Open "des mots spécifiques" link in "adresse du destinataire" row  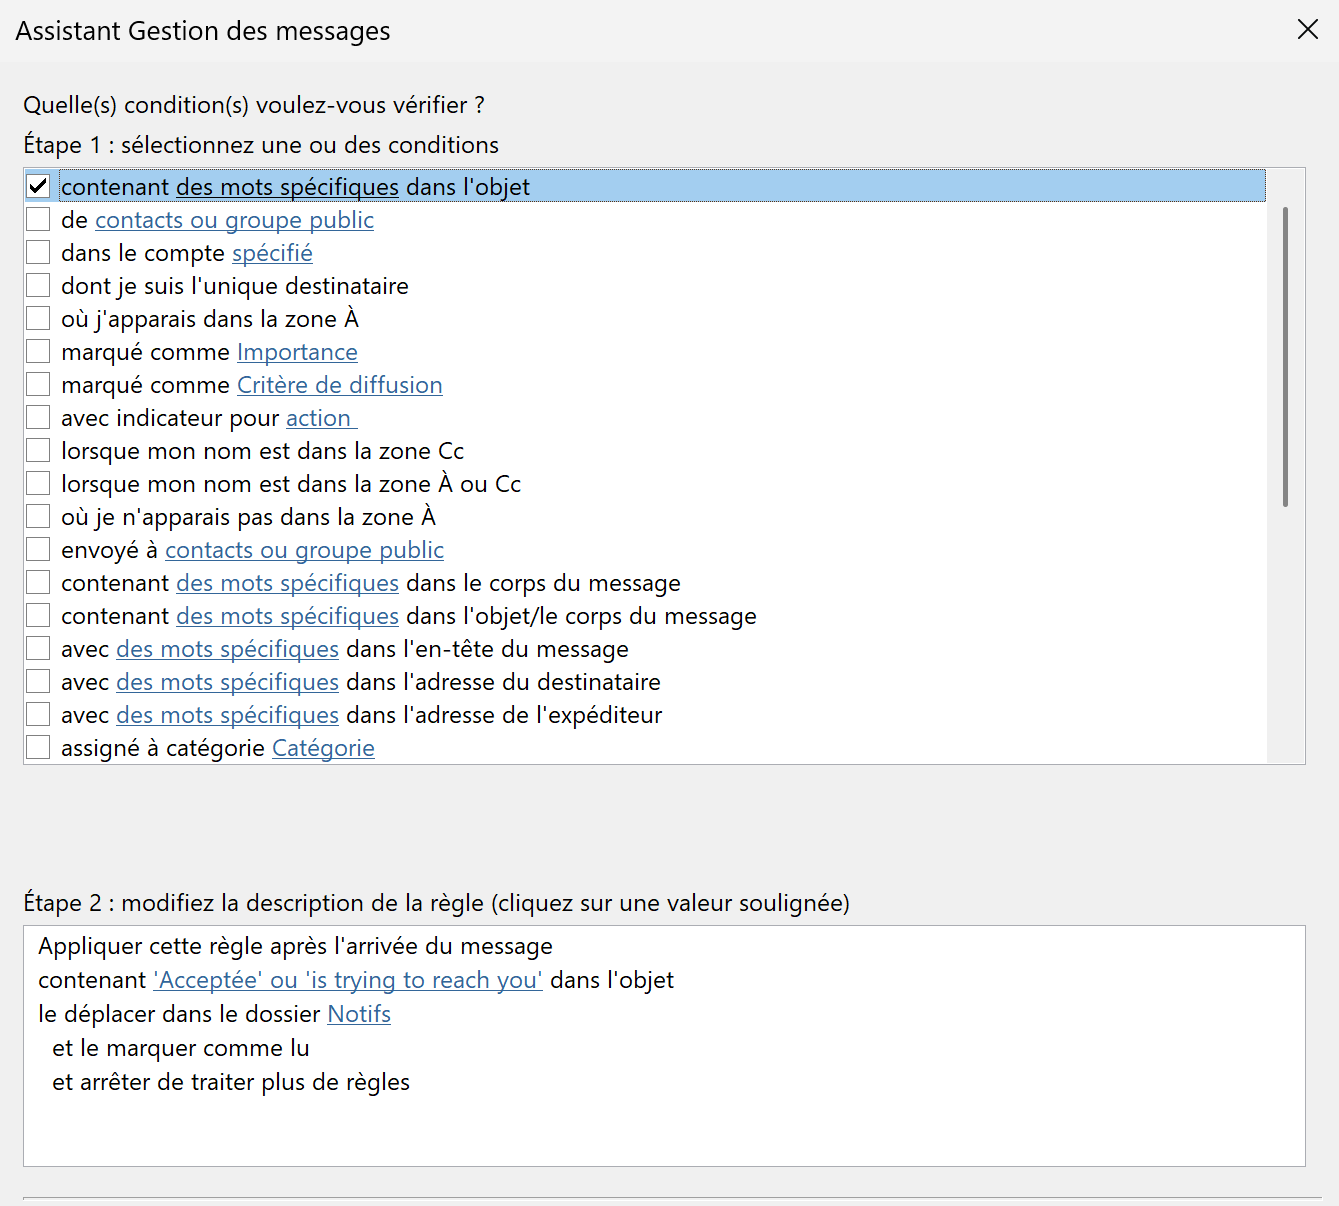pos(227,682)
